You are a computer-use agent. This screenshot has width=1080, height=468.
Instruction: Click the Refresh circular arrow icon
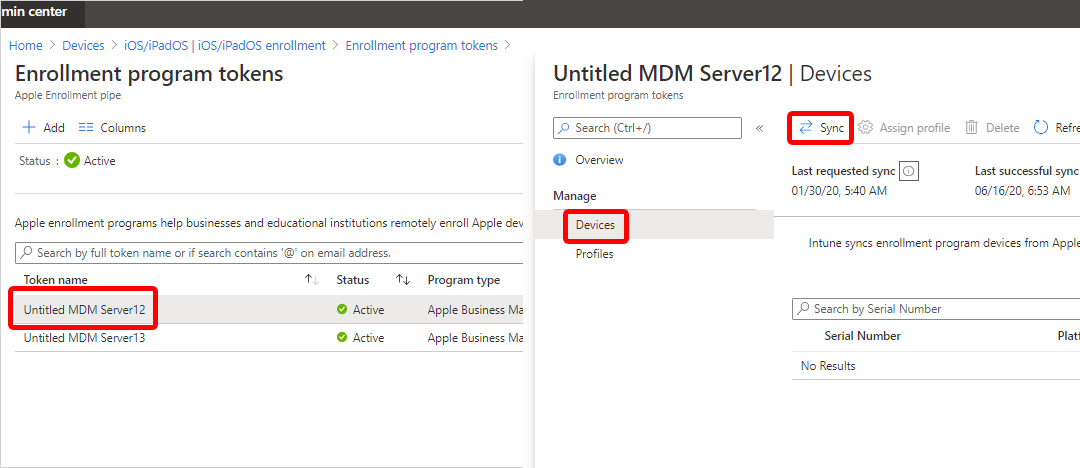[x=1041, y=128]
